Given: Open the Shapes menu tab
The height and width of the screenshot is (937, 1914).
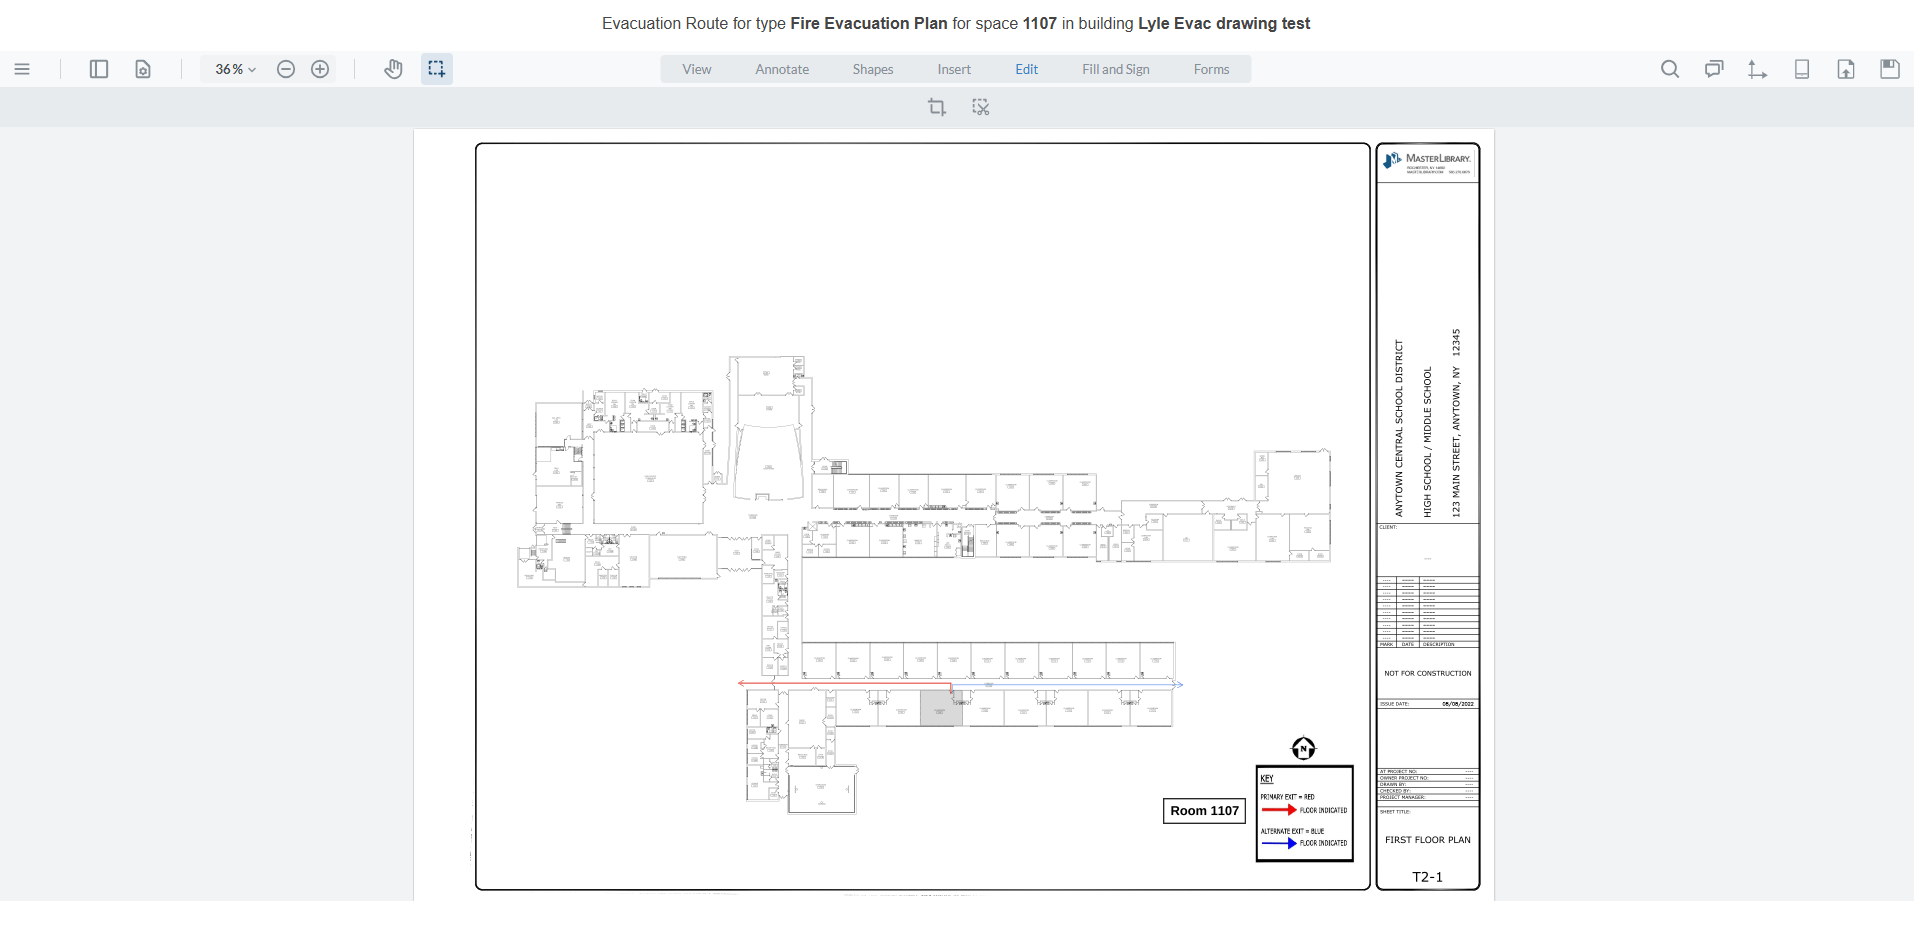Looking at the screenshot, I should 872,69.
